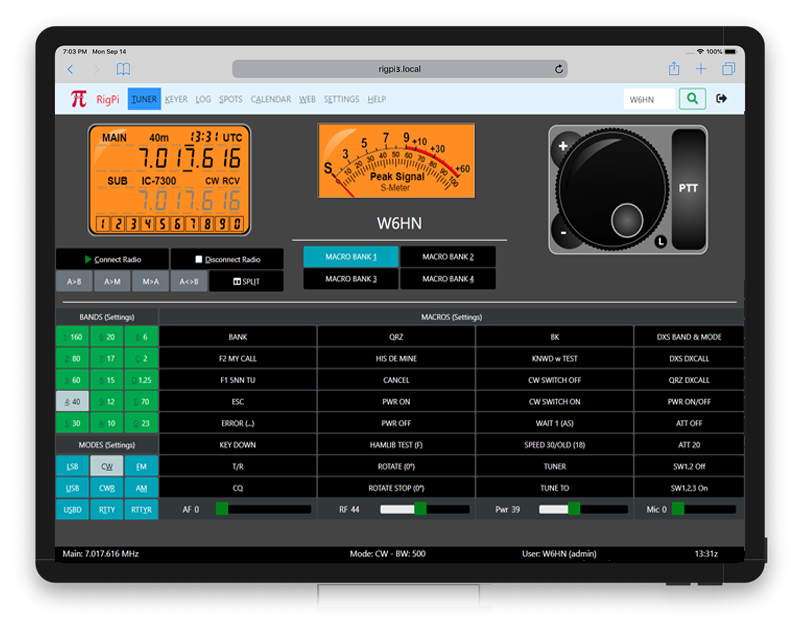
Task: Click the main frequency 7.017.616 display
Action: click(190, 158)
